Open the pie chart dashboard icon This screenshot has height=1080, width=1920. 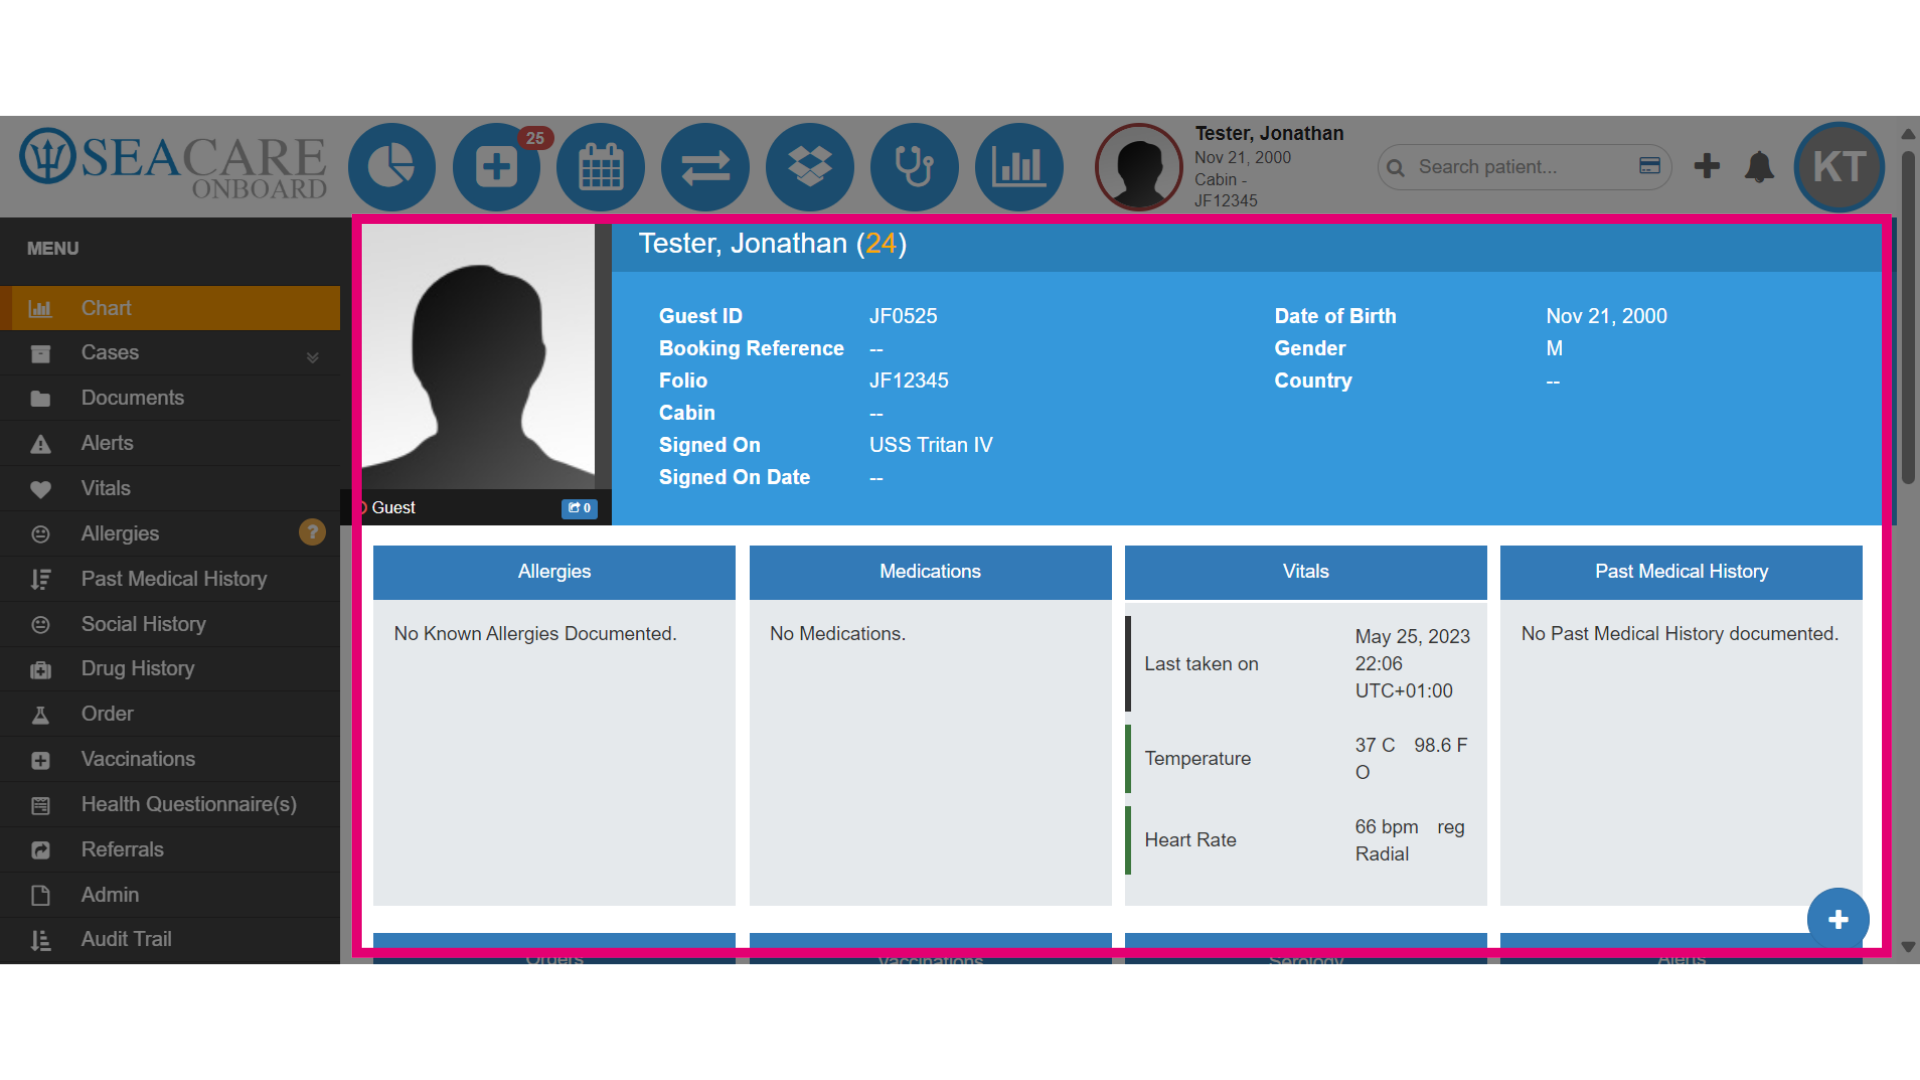[392, 167]
